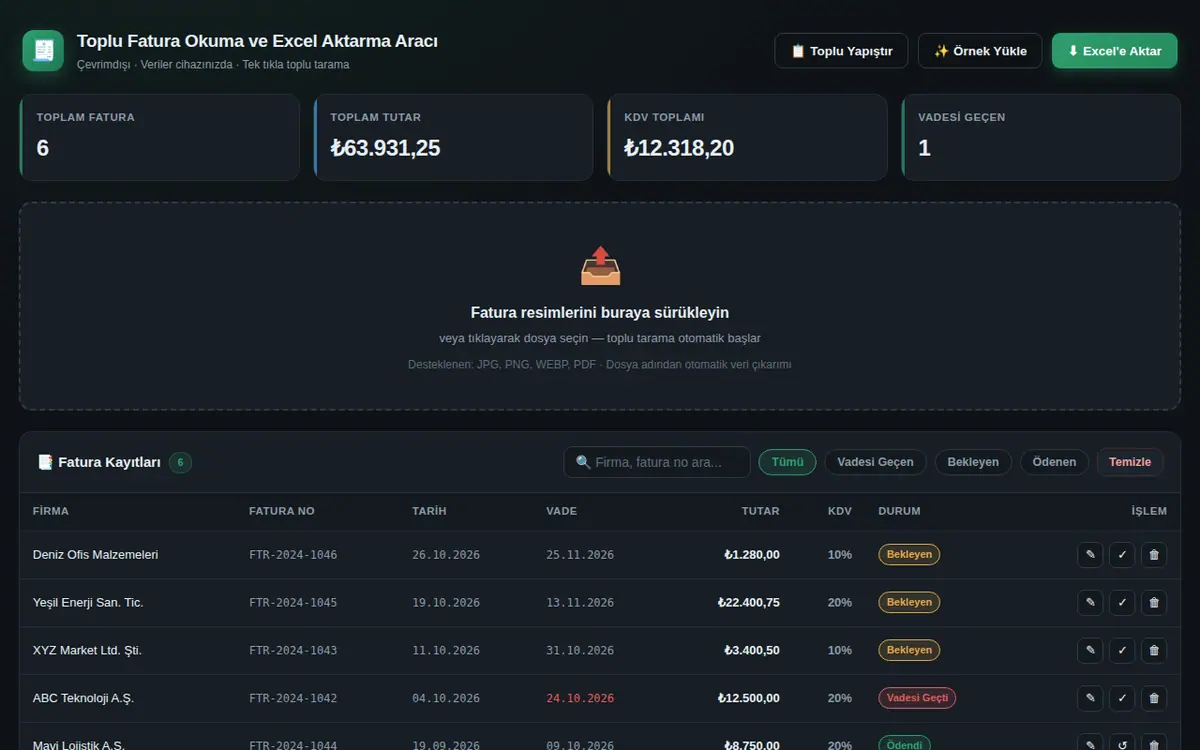Click the TUTAR column header
Screen dimensions: 1200x750
point(760,511)
